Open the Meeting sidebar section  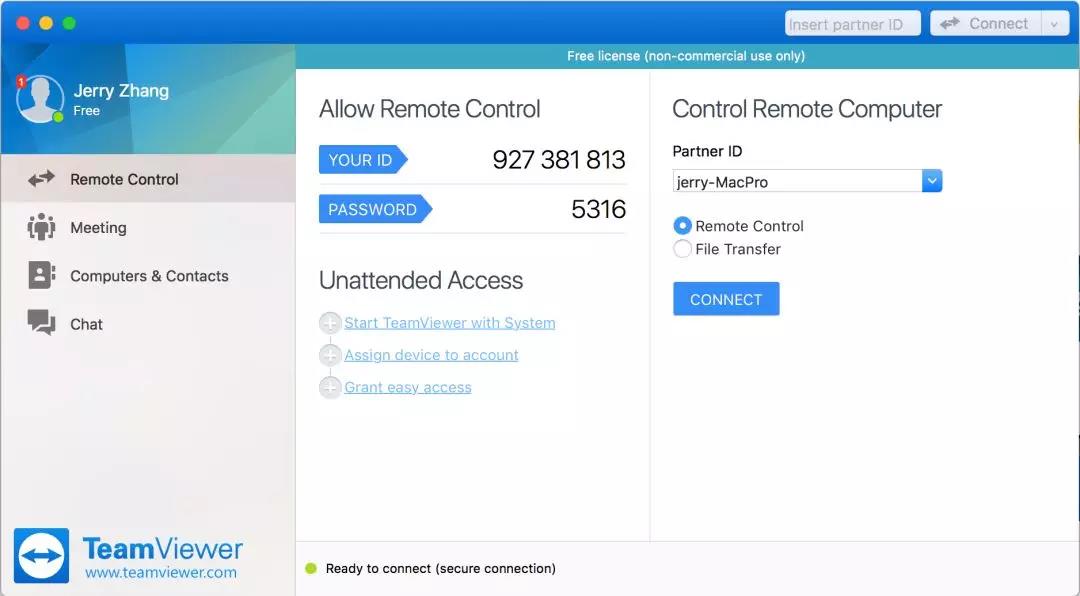point(148,227)
